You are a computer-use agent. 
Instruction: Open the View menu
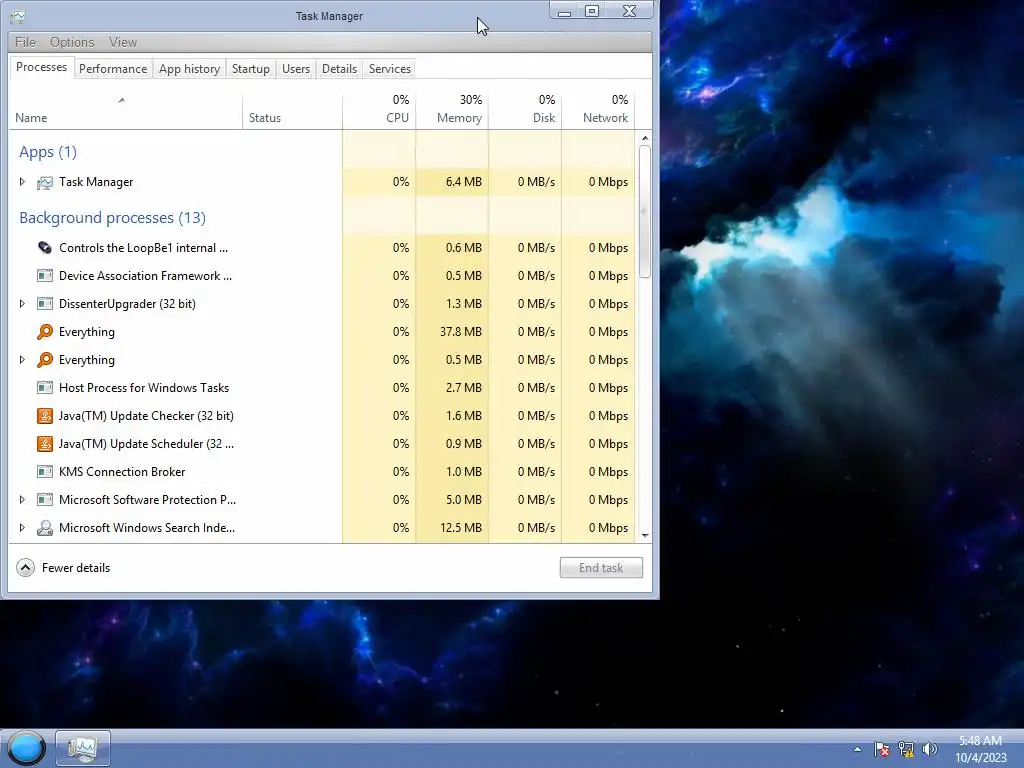123,42
